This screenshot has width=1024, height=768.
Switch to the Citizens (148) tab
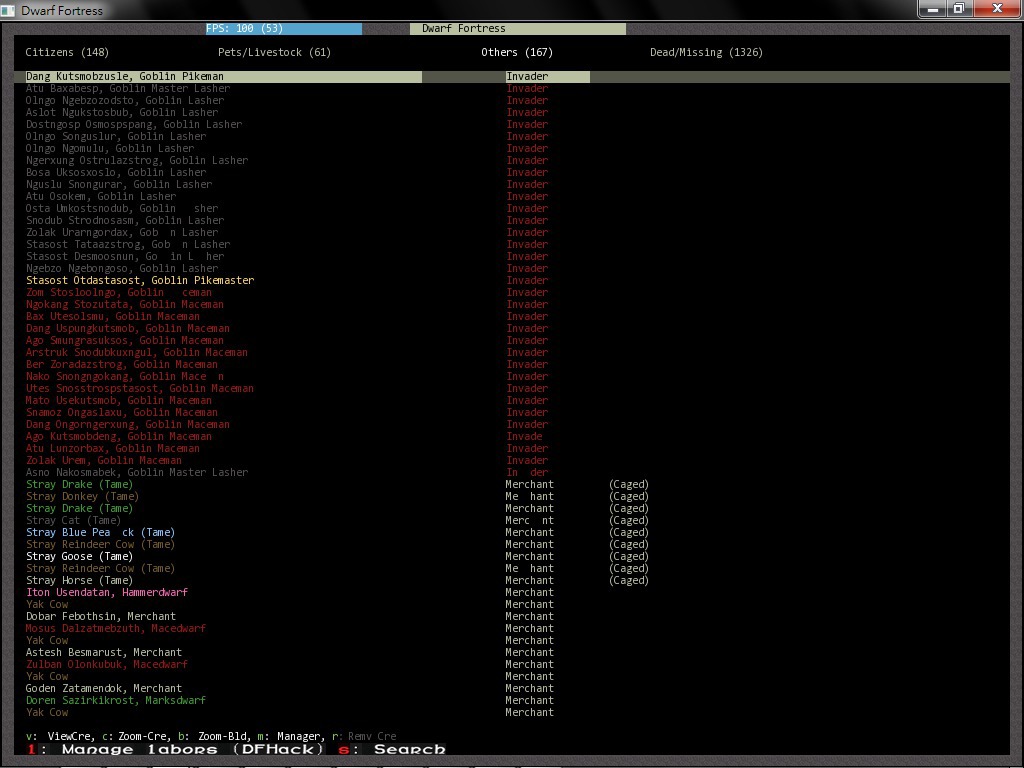pos(67,52)
